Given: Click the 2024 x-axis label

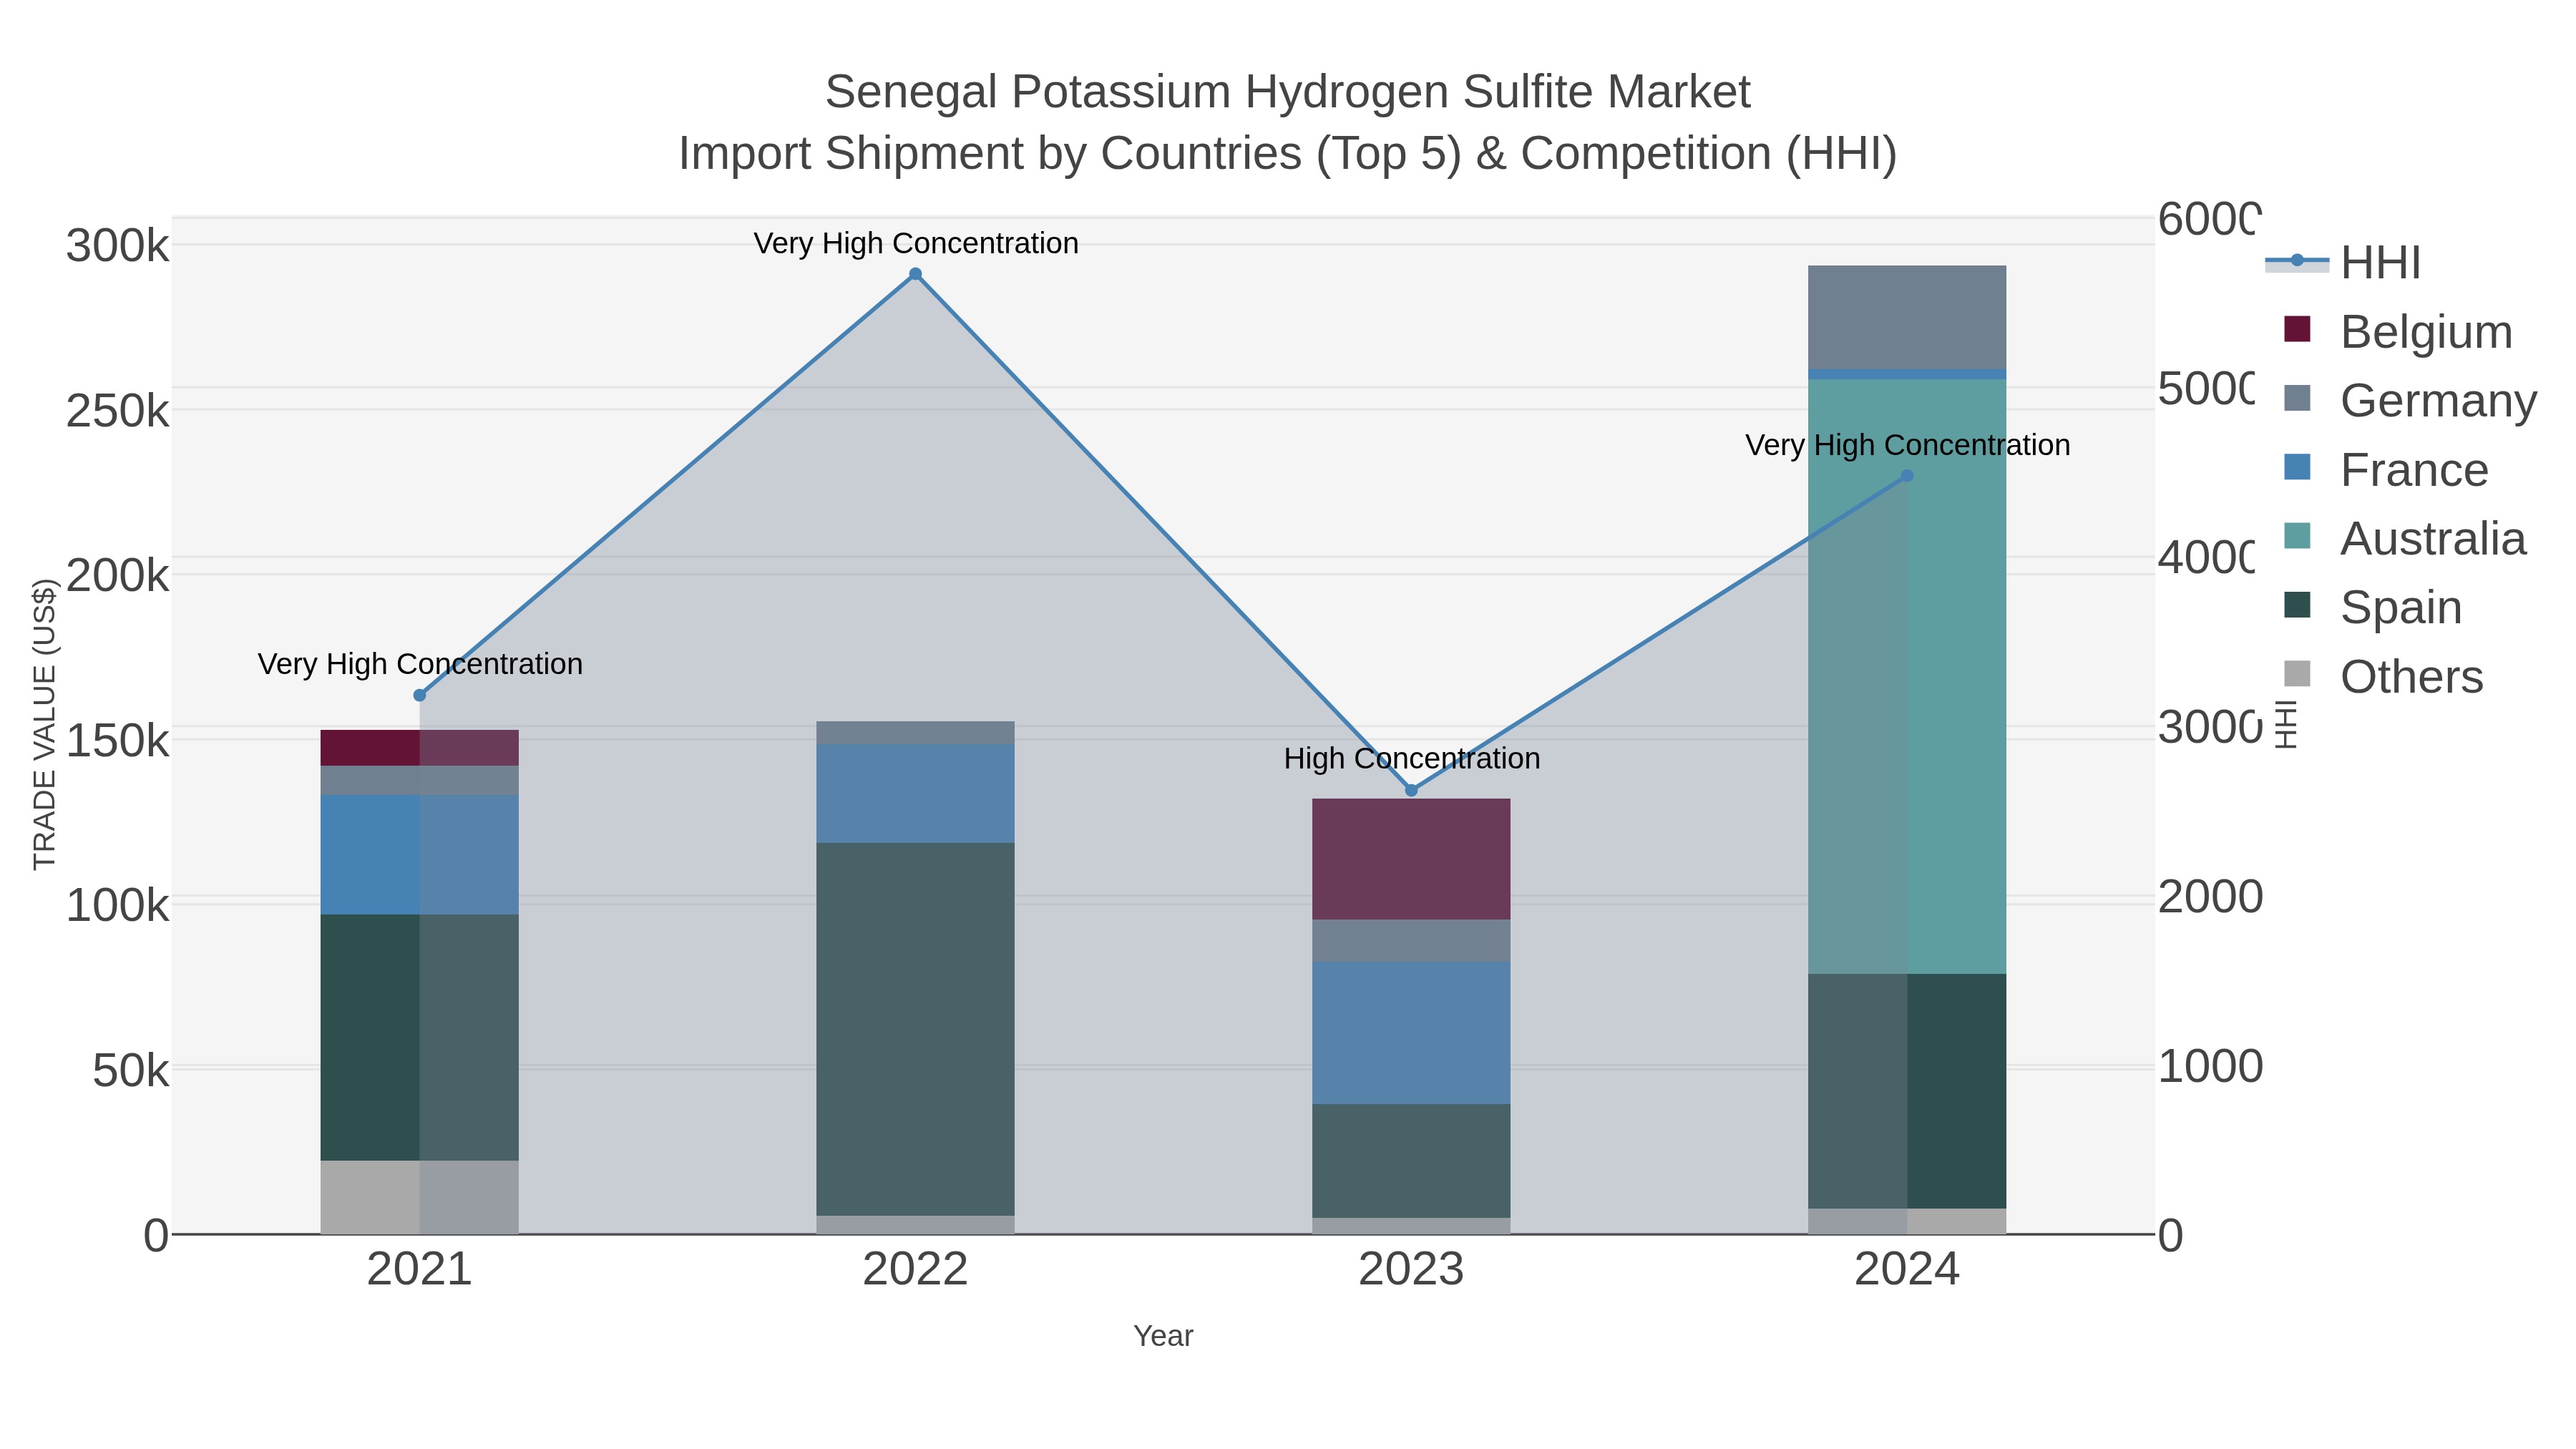Looking at the screenshot, I should (1907, 1270).
